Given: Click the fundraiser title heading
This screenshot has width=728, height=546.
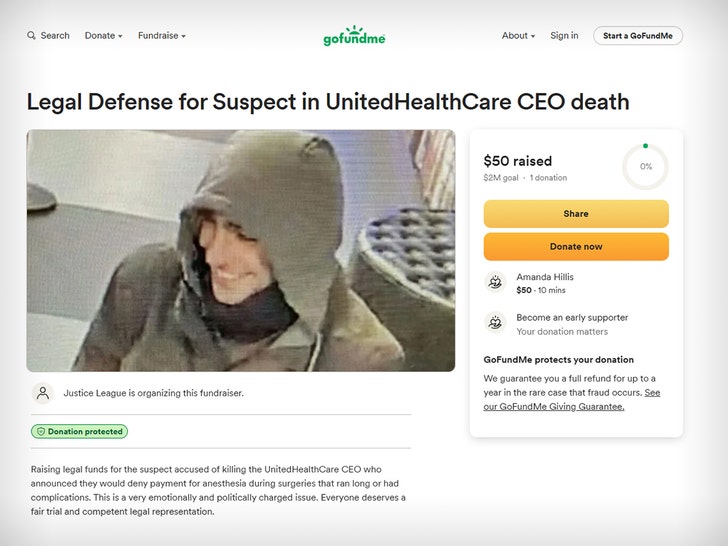Looking at the screenshot, I should tap(328, 102).
